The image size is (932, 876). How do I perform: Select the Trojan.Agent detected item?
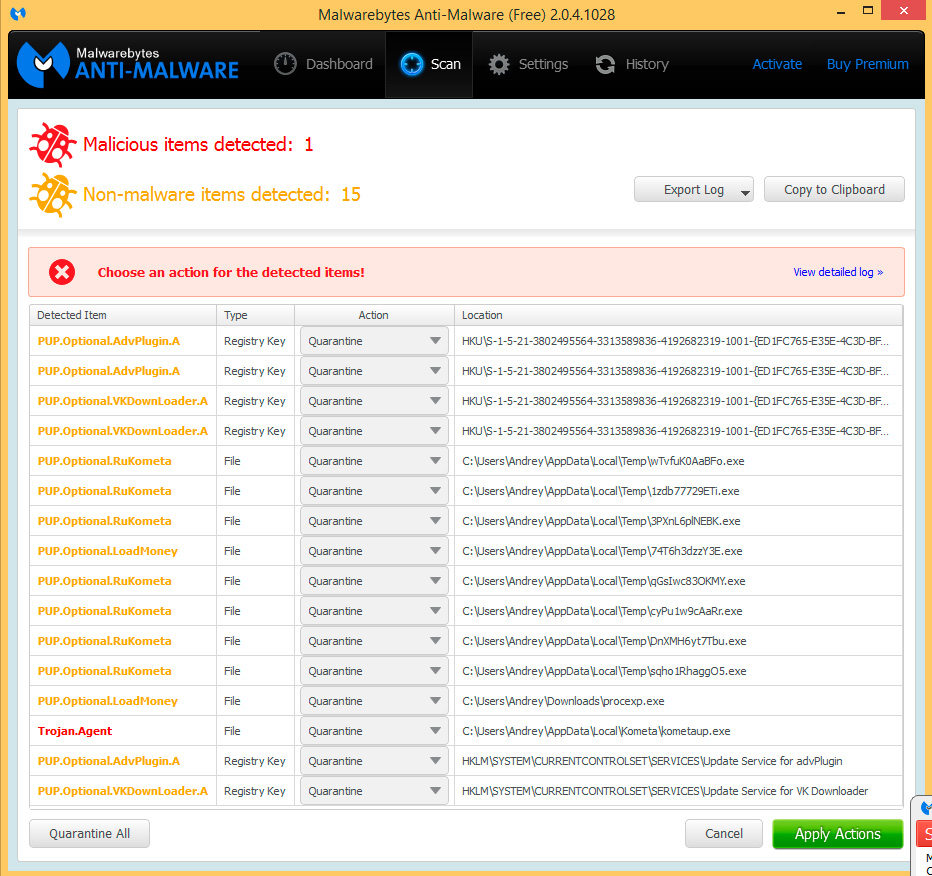[75, 731]
